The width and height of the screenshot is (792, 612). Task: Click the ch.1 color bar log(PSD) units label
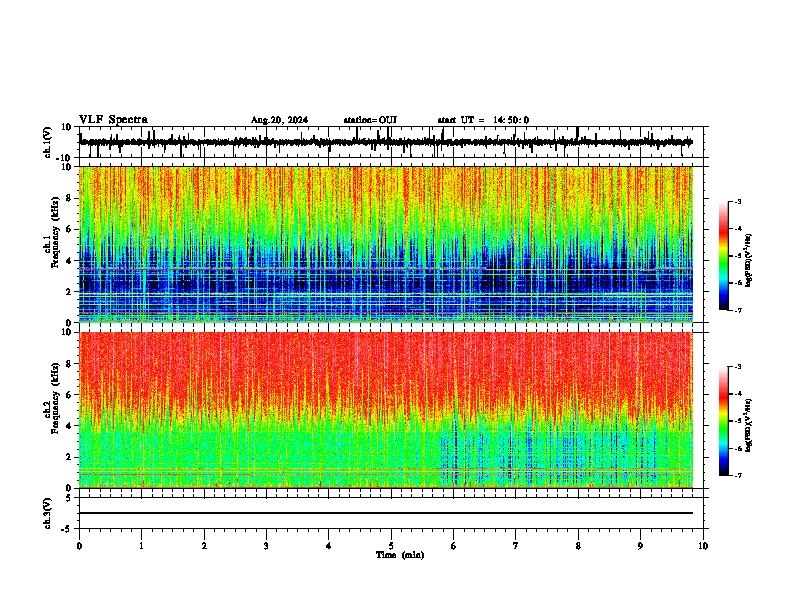(749, 260)
